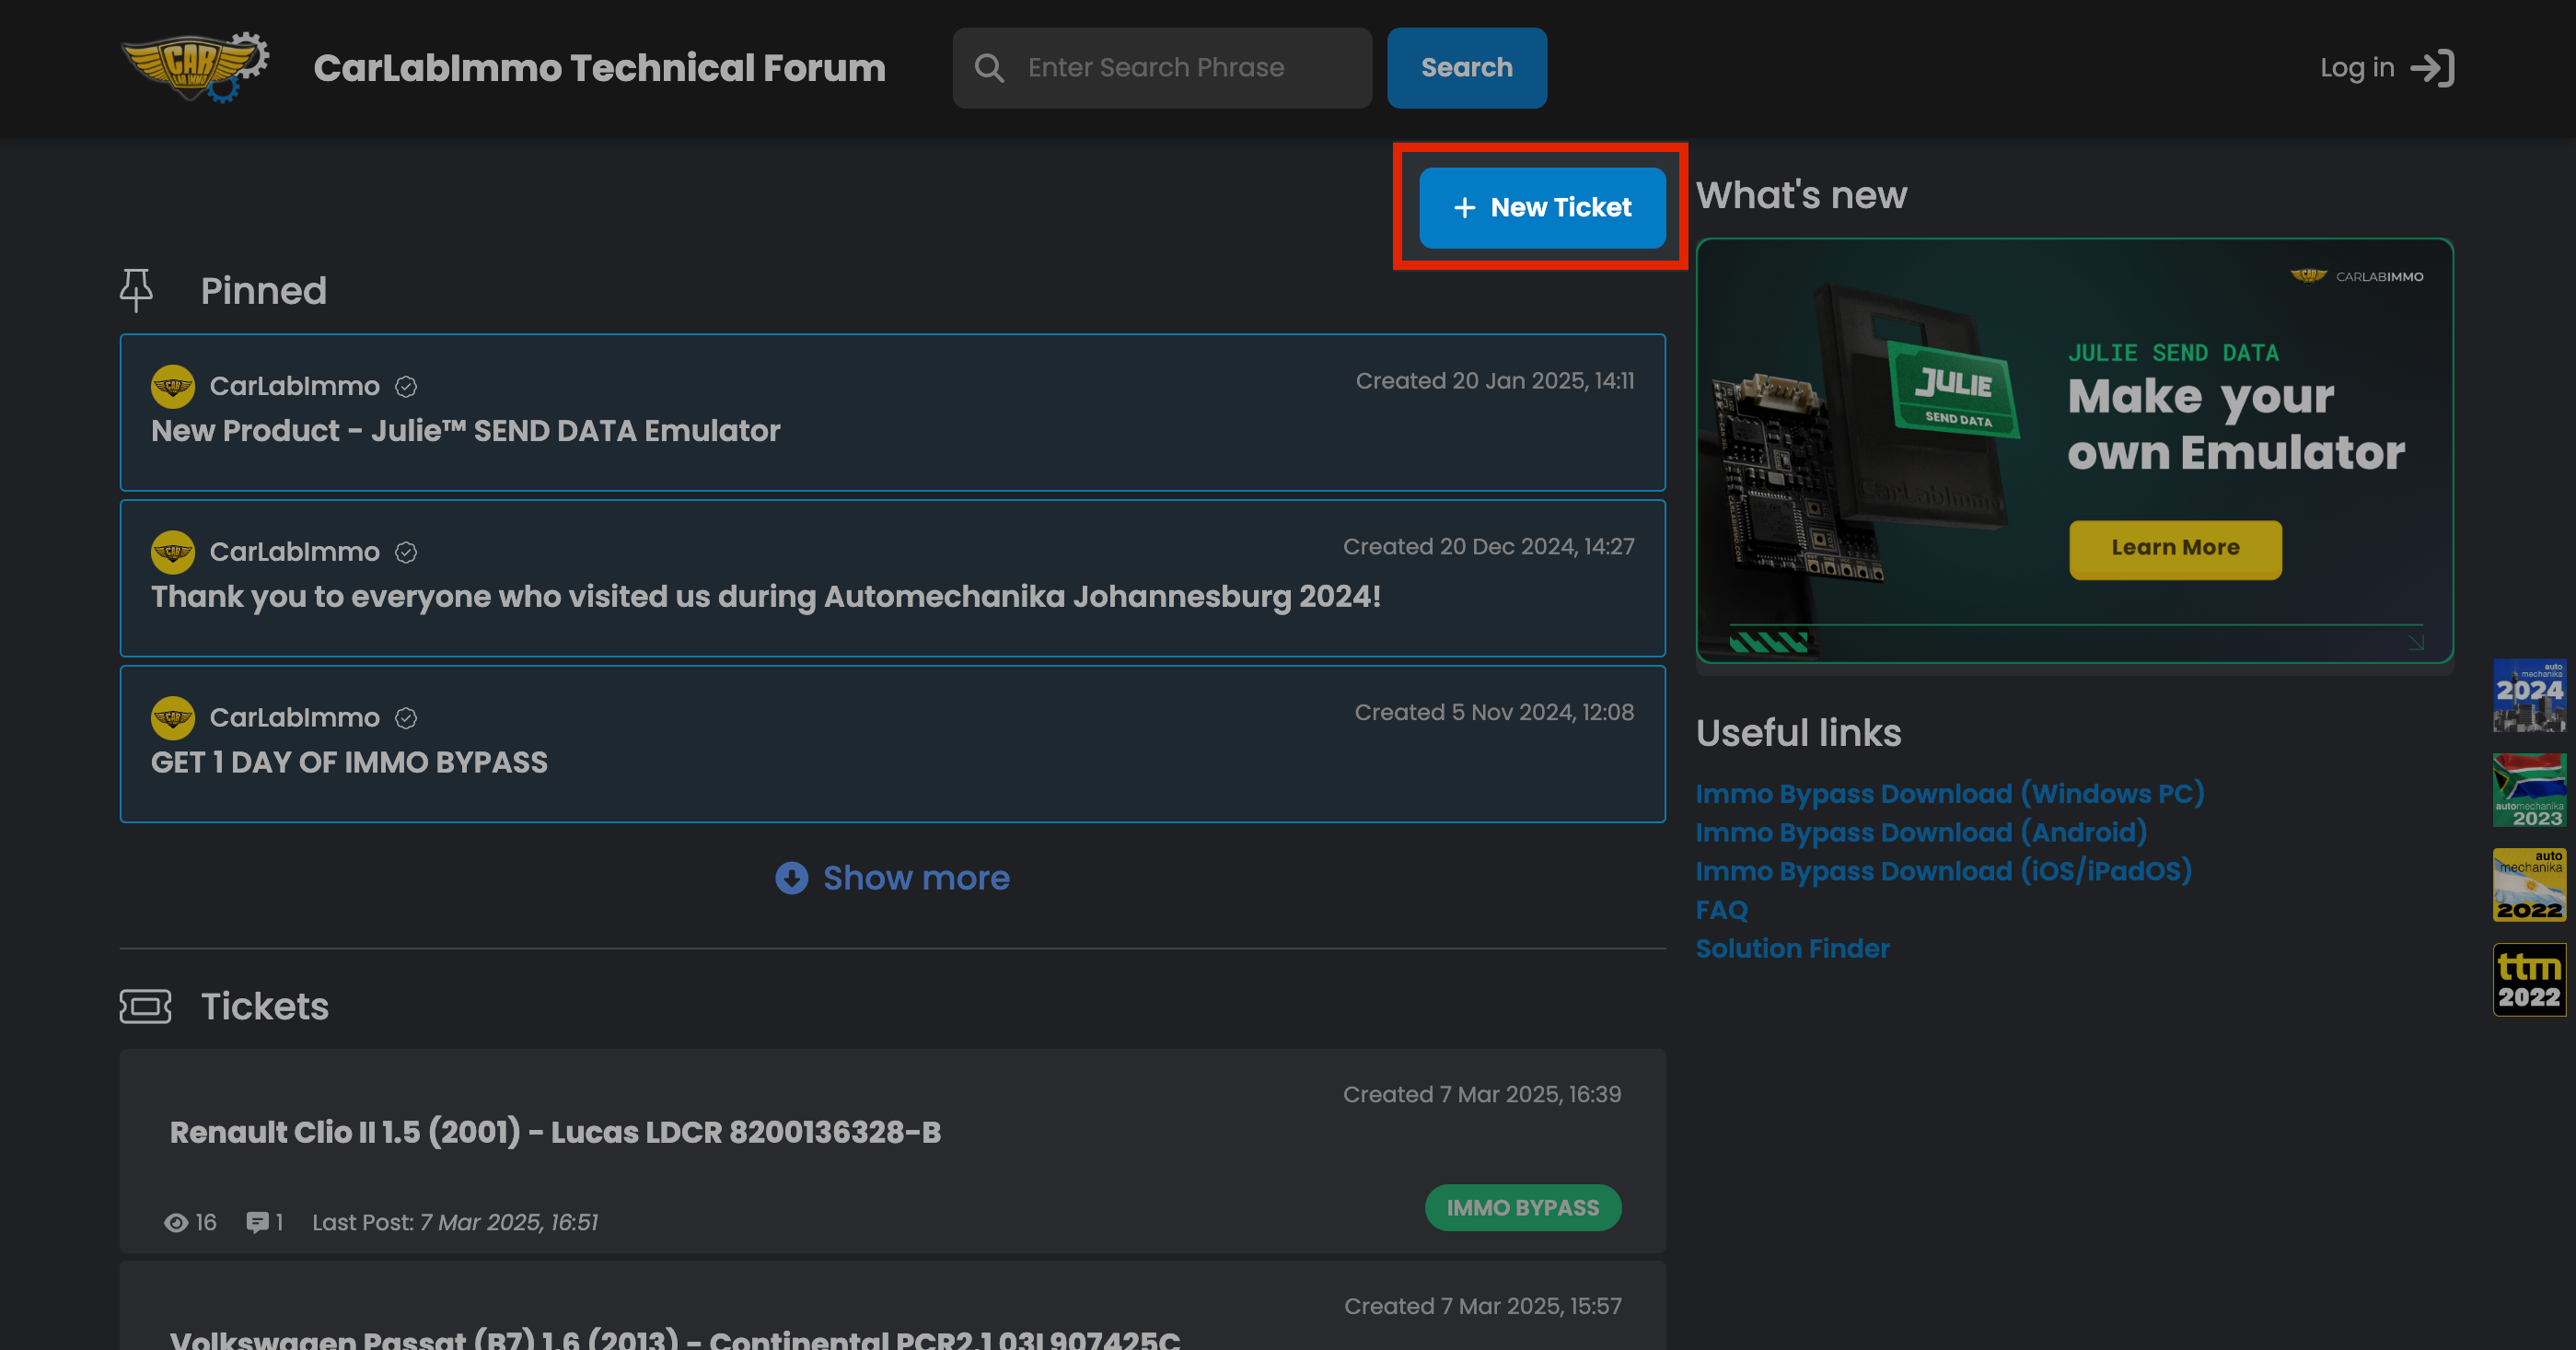Click 'Created 7 Mar 2025, 15:57' timestamp
The image size is (2576, 1350).
pos(1482,1307)
